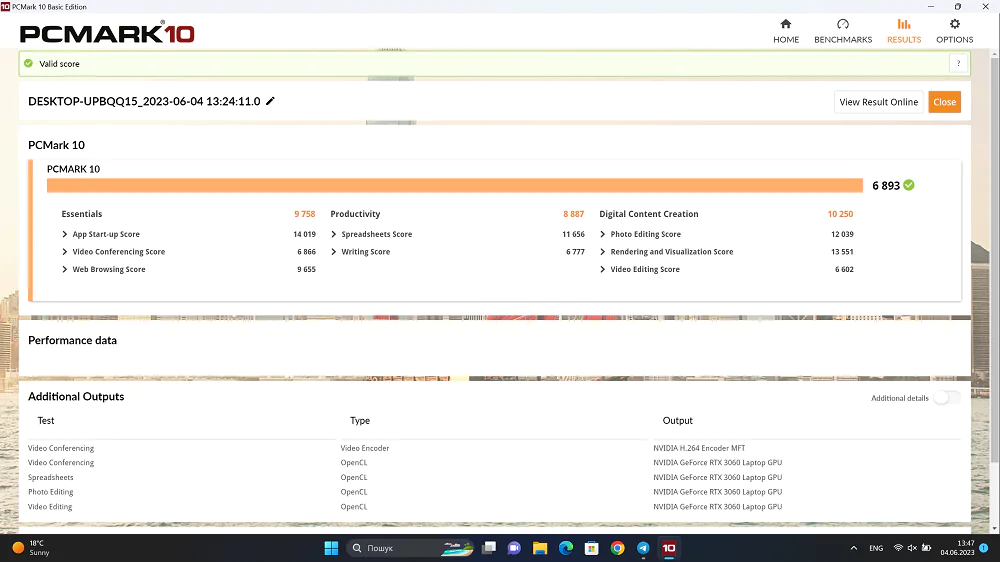
Task: Click the pencil icon to rename result
Action: tap(270, 101)
